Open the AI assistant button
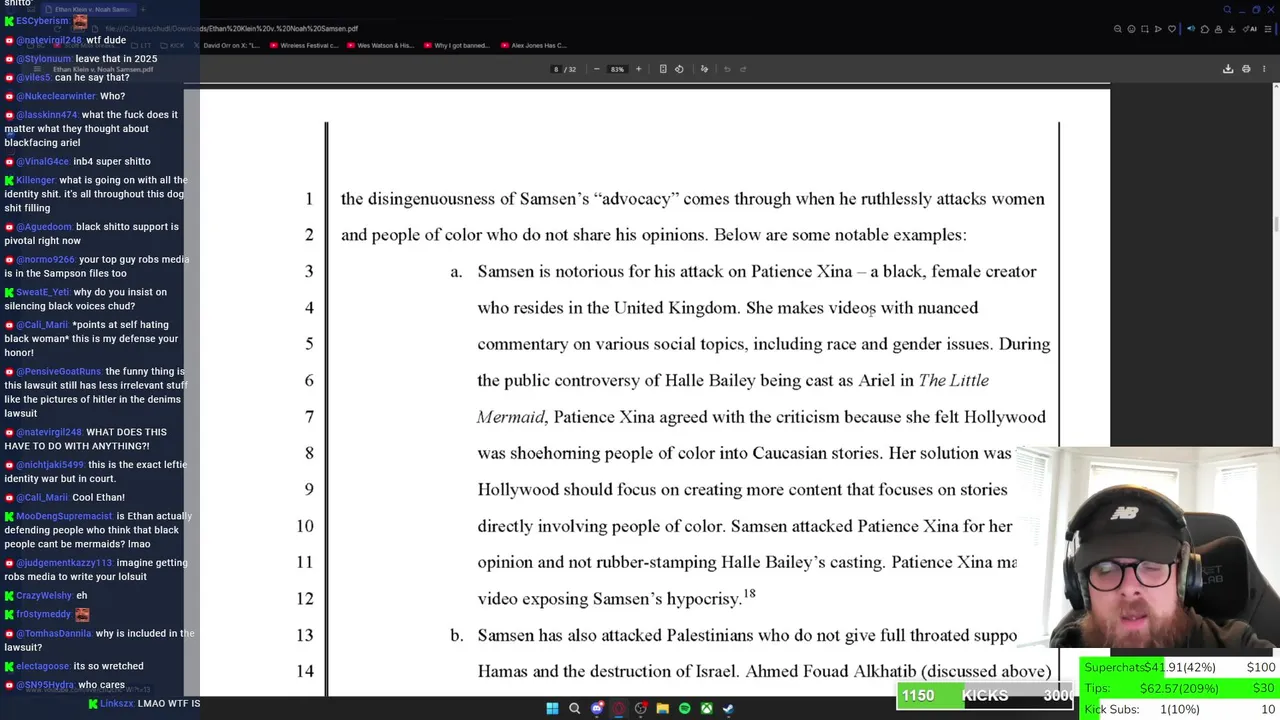Image resolution: width=1280 pixels, height=720 pixels. 1250,29
